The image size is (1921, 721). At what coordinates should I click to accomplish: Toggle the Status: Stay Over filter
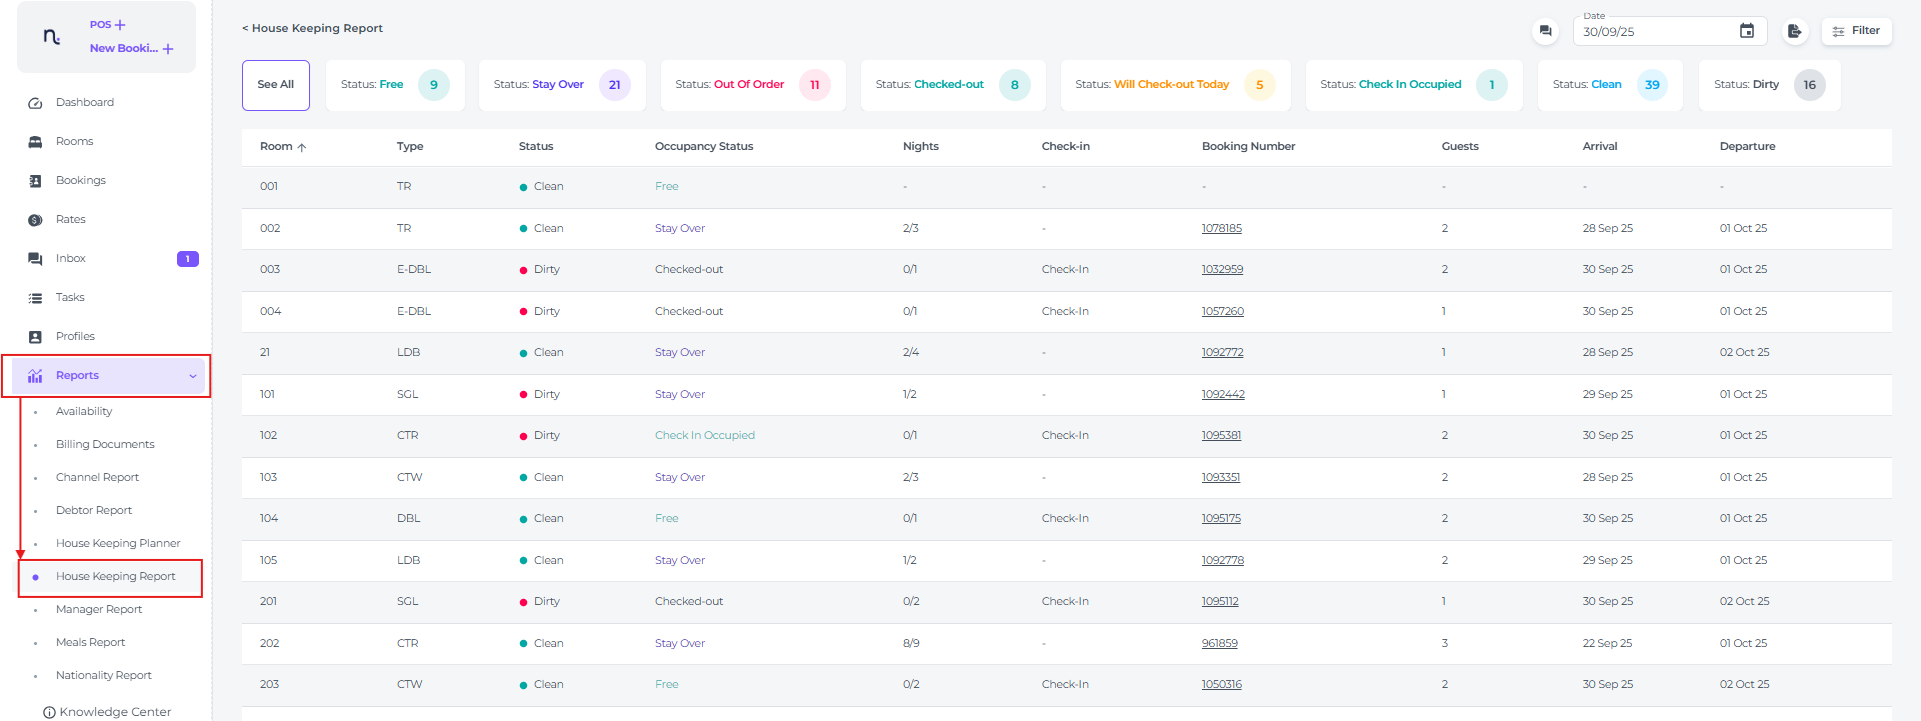point(561,85)
